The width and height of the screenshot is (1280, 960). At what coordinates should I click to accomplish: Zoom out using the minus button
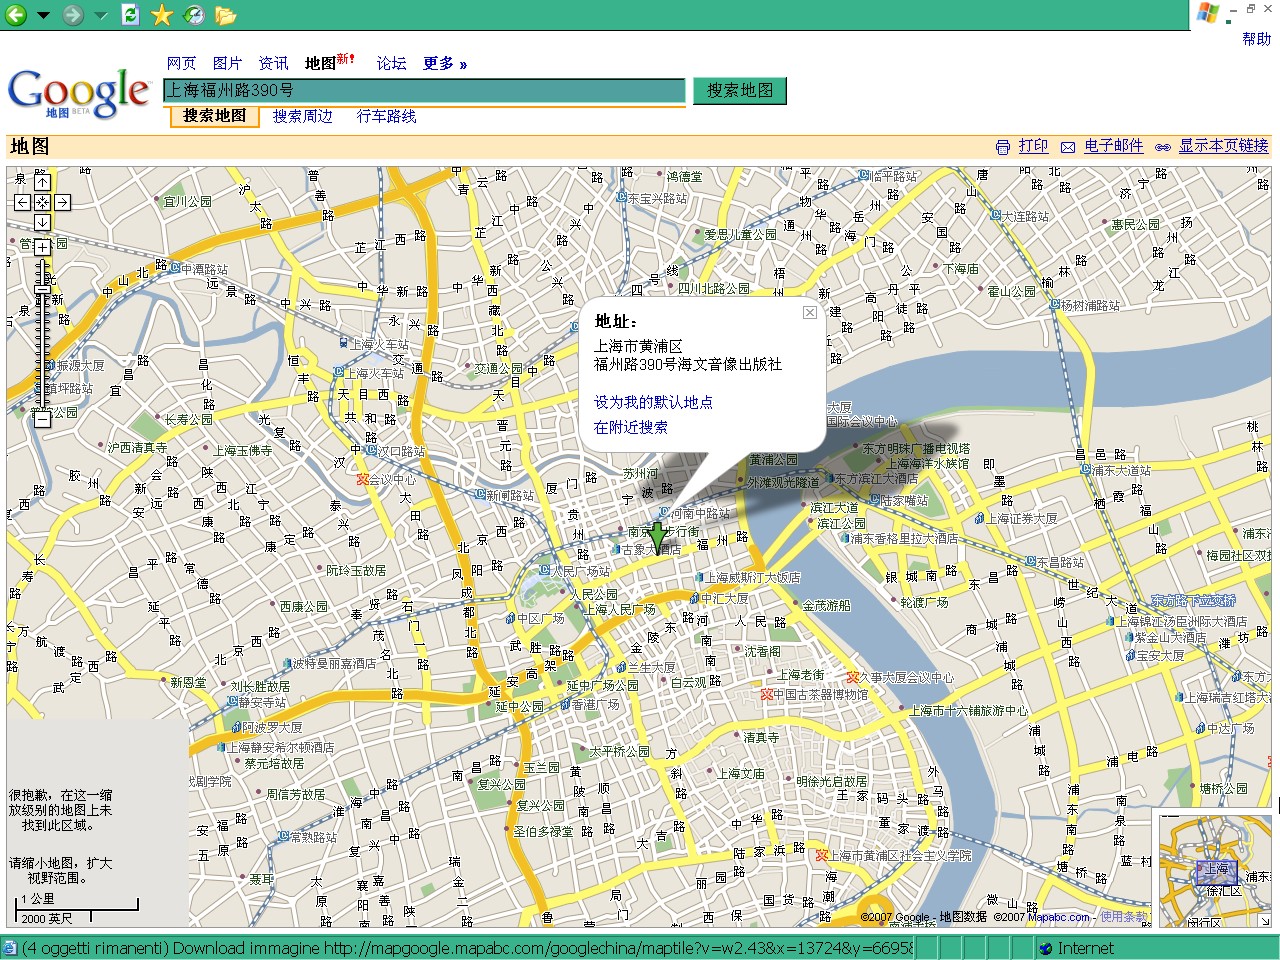[42, 419]
